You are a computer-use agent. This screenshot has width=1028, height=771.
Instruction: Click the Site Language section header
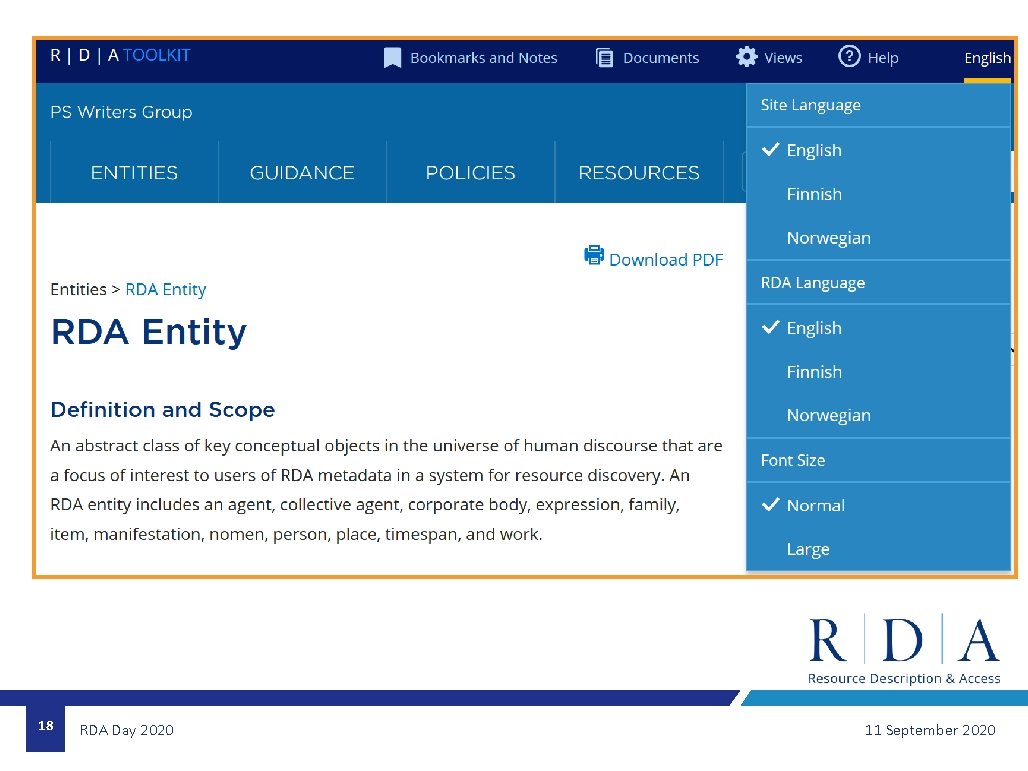[x=879, y=105]
